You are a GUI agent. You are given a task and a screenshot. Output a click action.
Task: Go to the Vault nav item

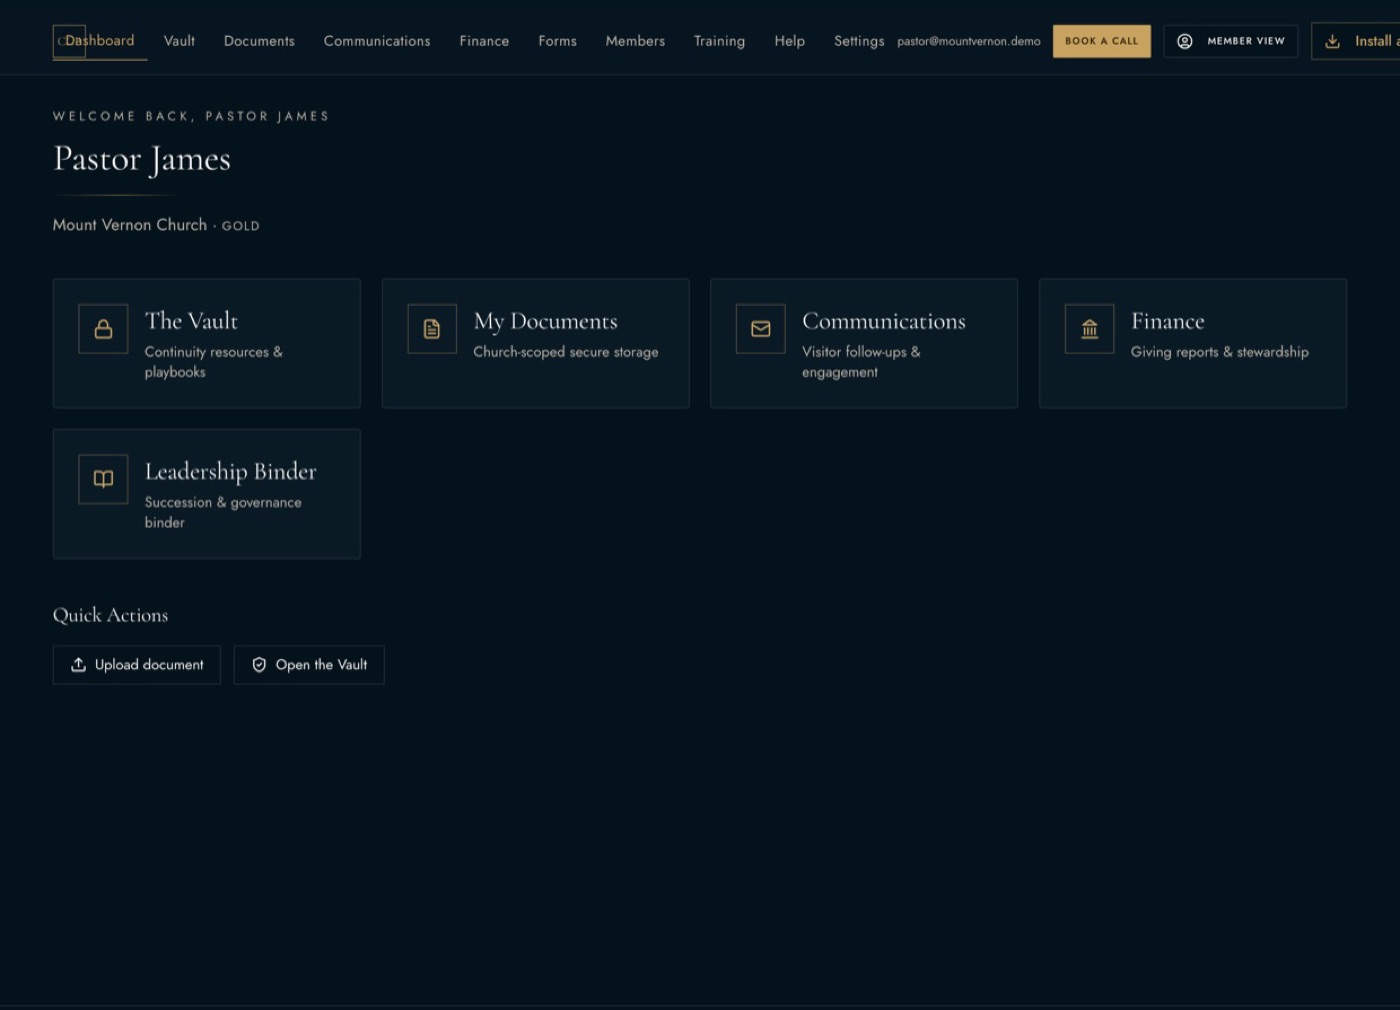pyautogui.click(x=179, y=41)
